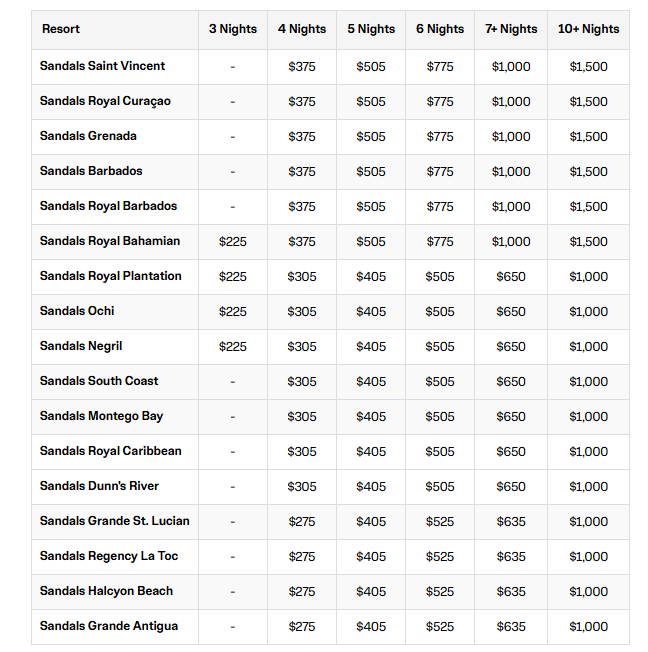This screenshot has height=652, width=648.
Task: Click $1,000 for Sandals Ochi 10+ Nights
Action: point(589,311)
